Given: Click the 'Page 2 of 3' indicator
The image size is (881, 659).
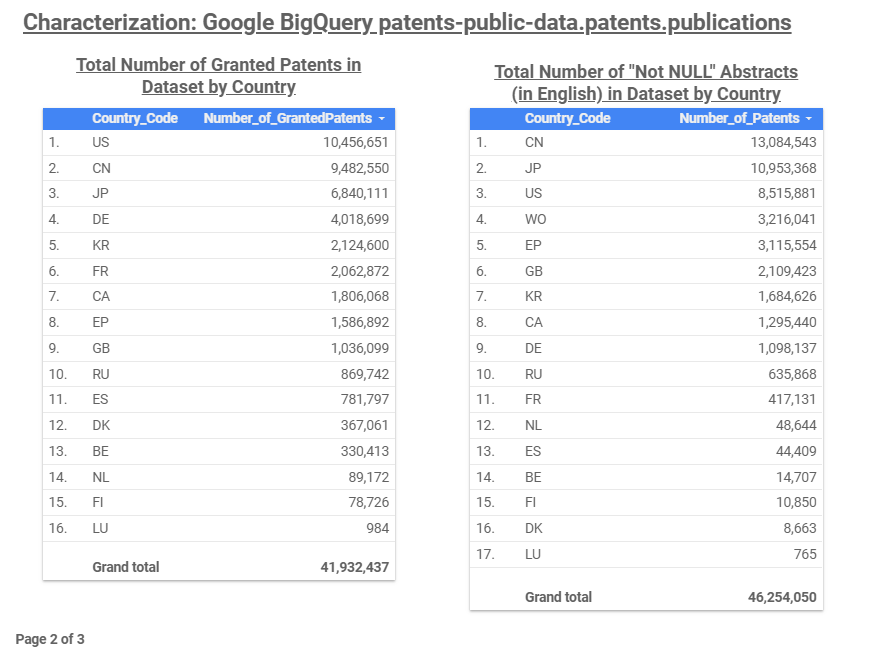Looking at the screenshot, I should [x=50, y=639].
